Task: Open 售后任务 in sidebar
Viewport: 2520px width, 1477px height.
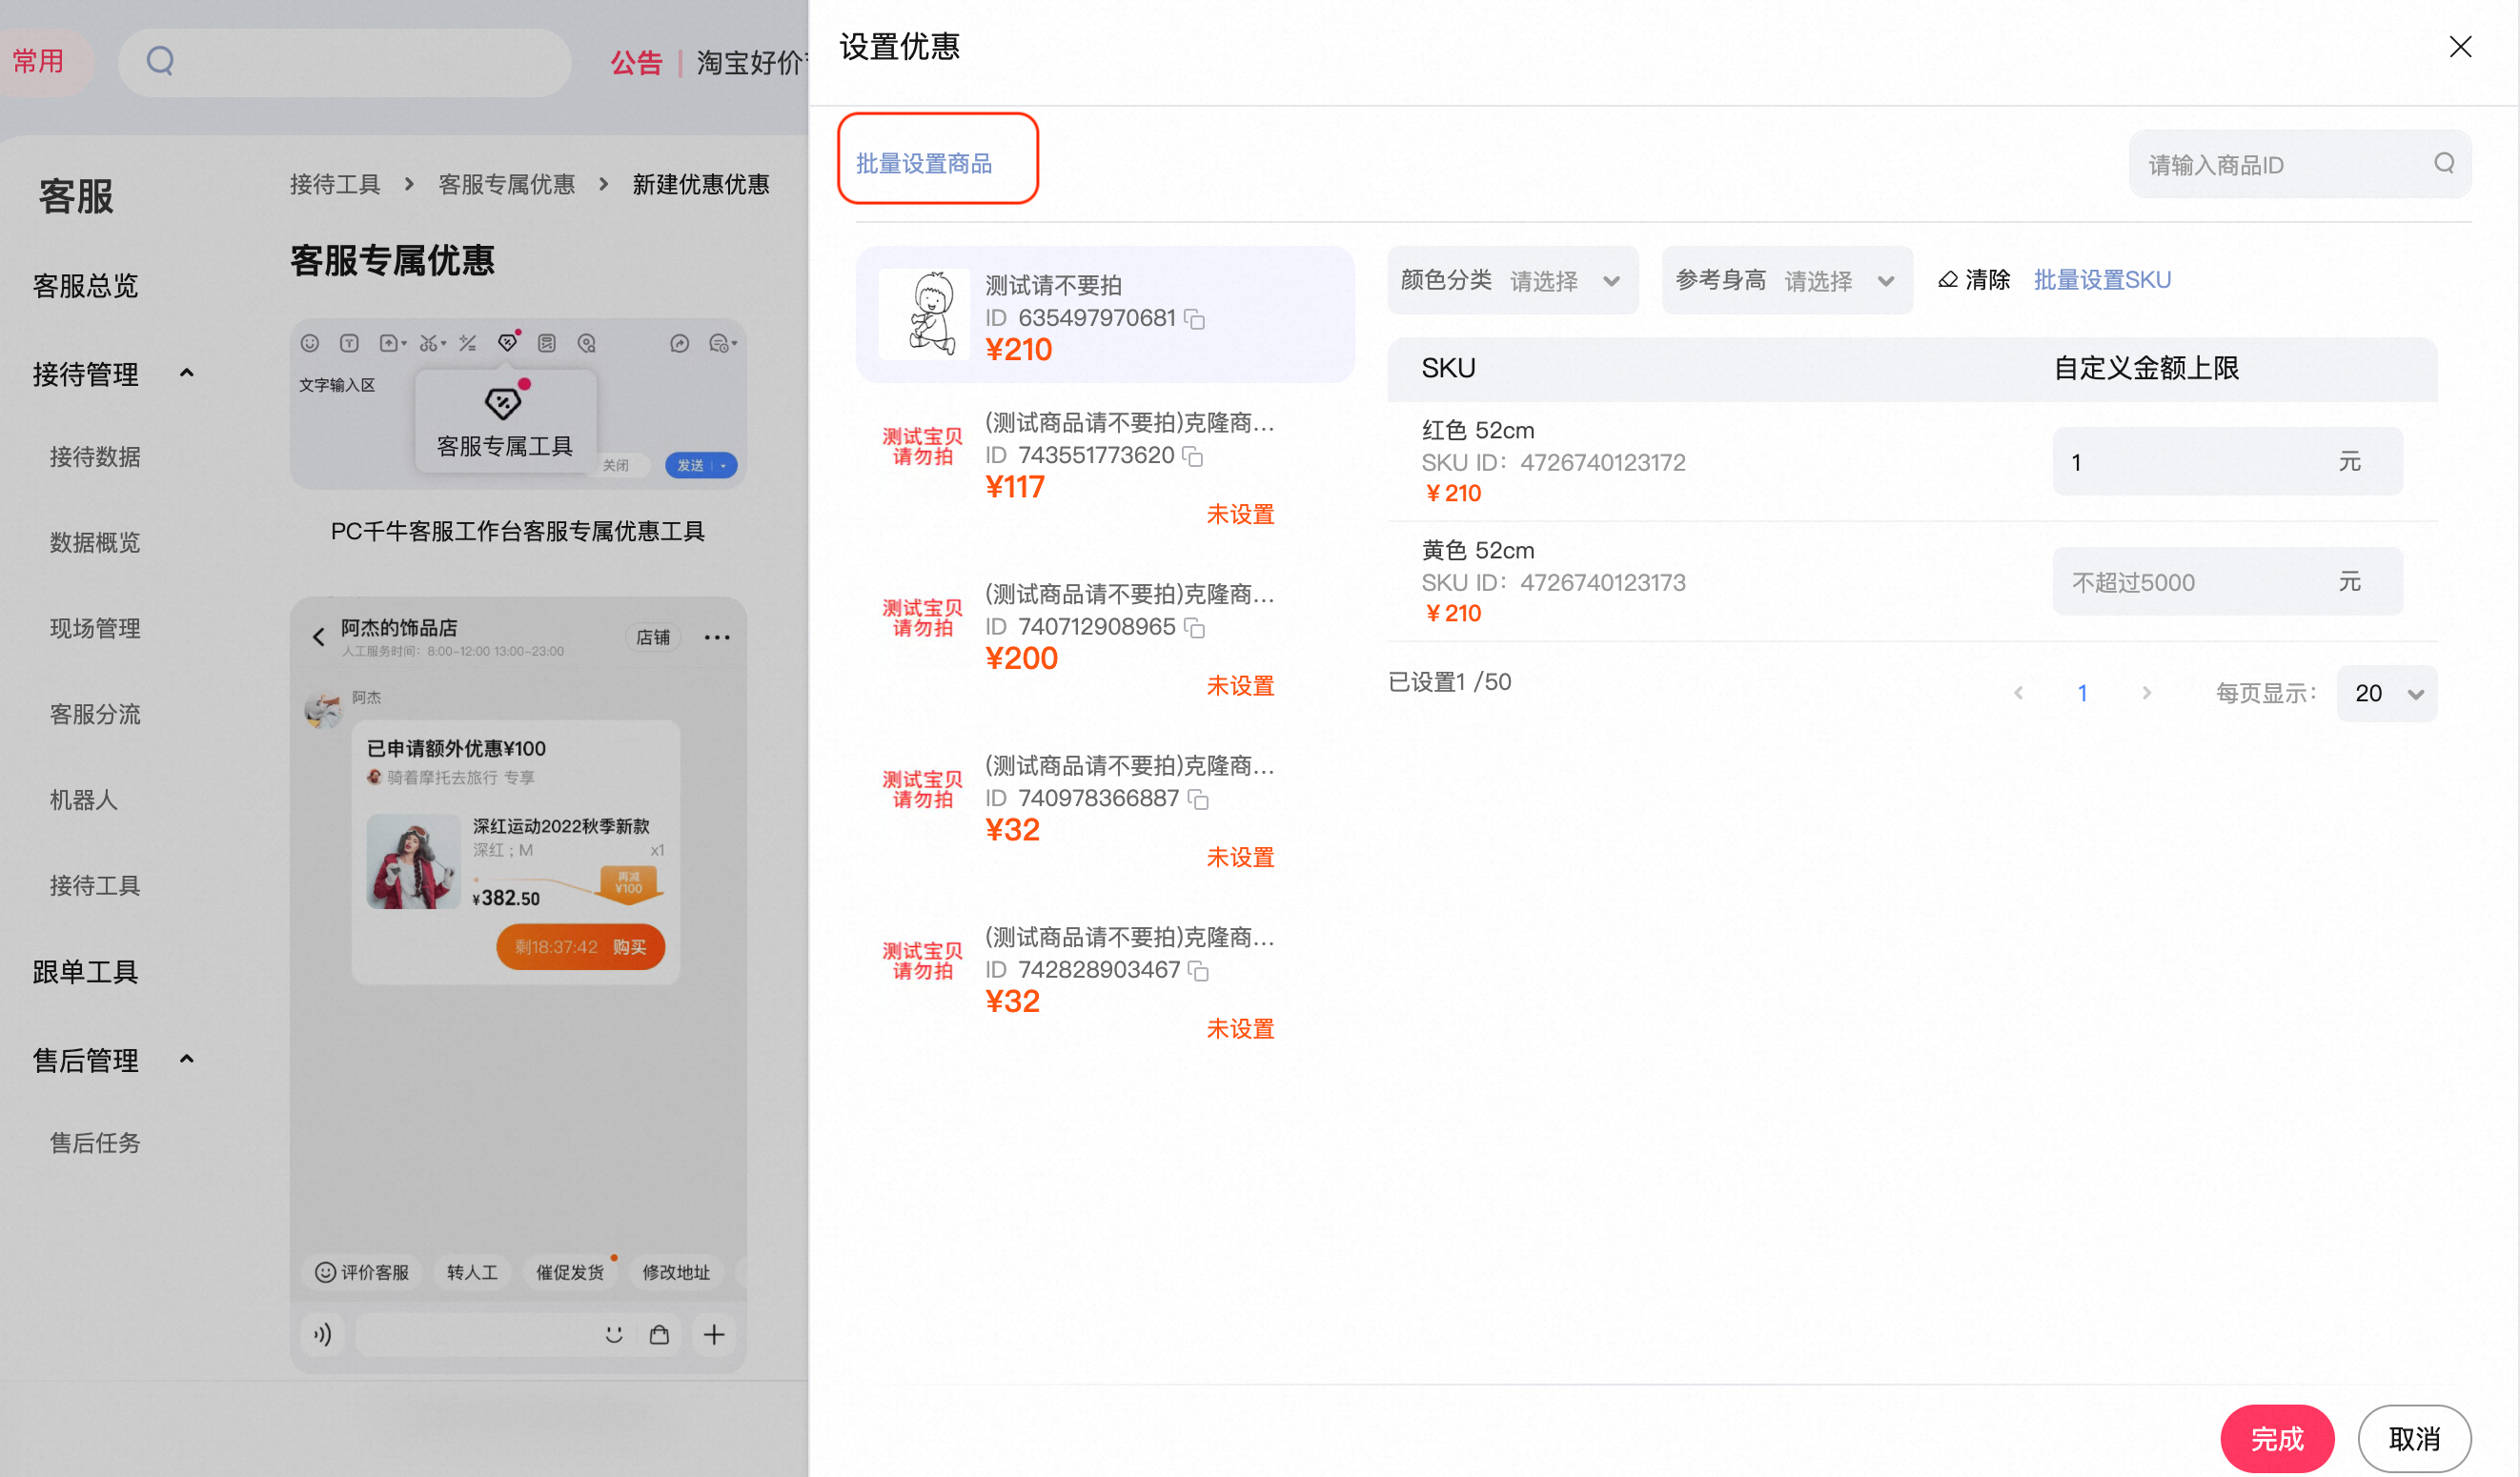Action: (95, 1143)
